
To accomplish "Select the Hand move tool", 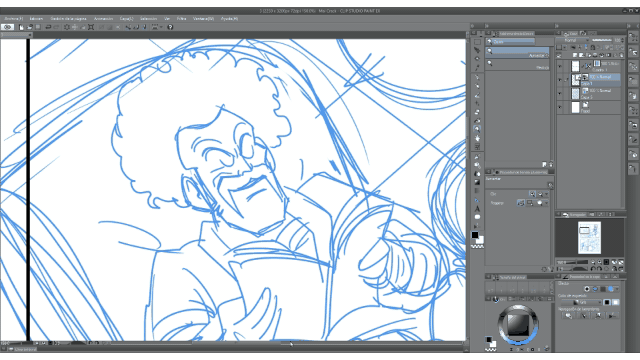I will tap(477, 138).
